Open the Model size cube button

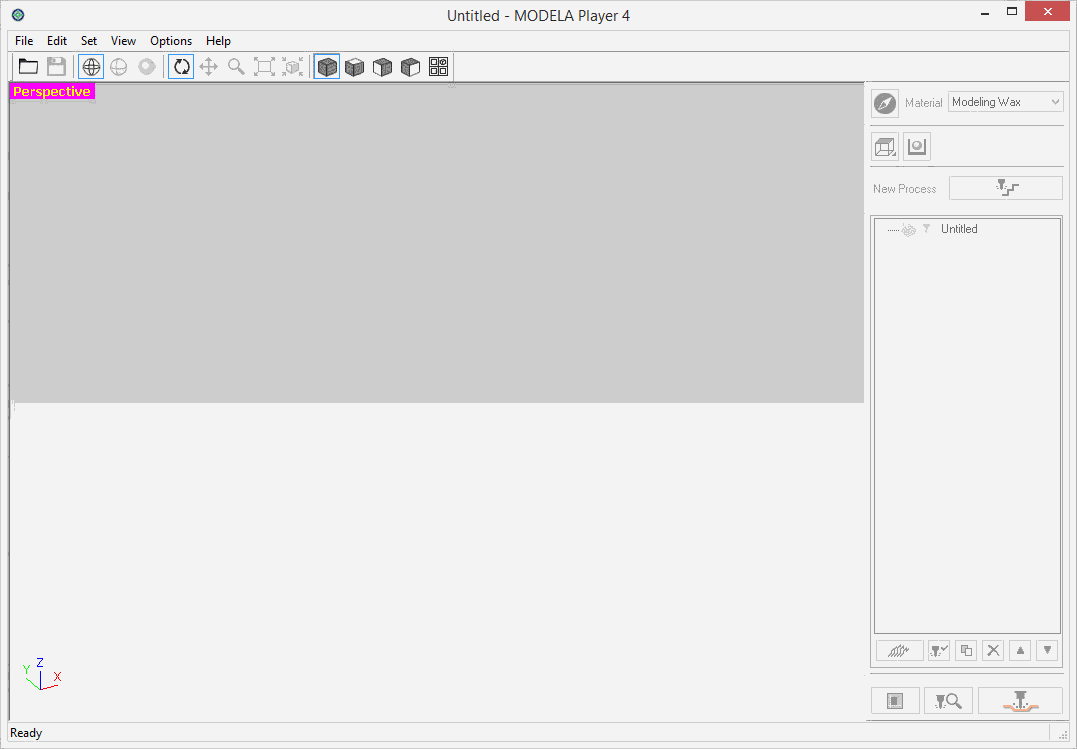pos(885,146)
